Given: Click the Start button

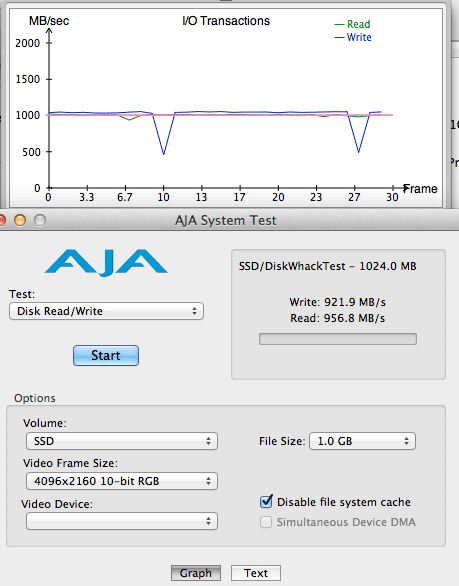Looking at the screenshot, I should [106, 355].
